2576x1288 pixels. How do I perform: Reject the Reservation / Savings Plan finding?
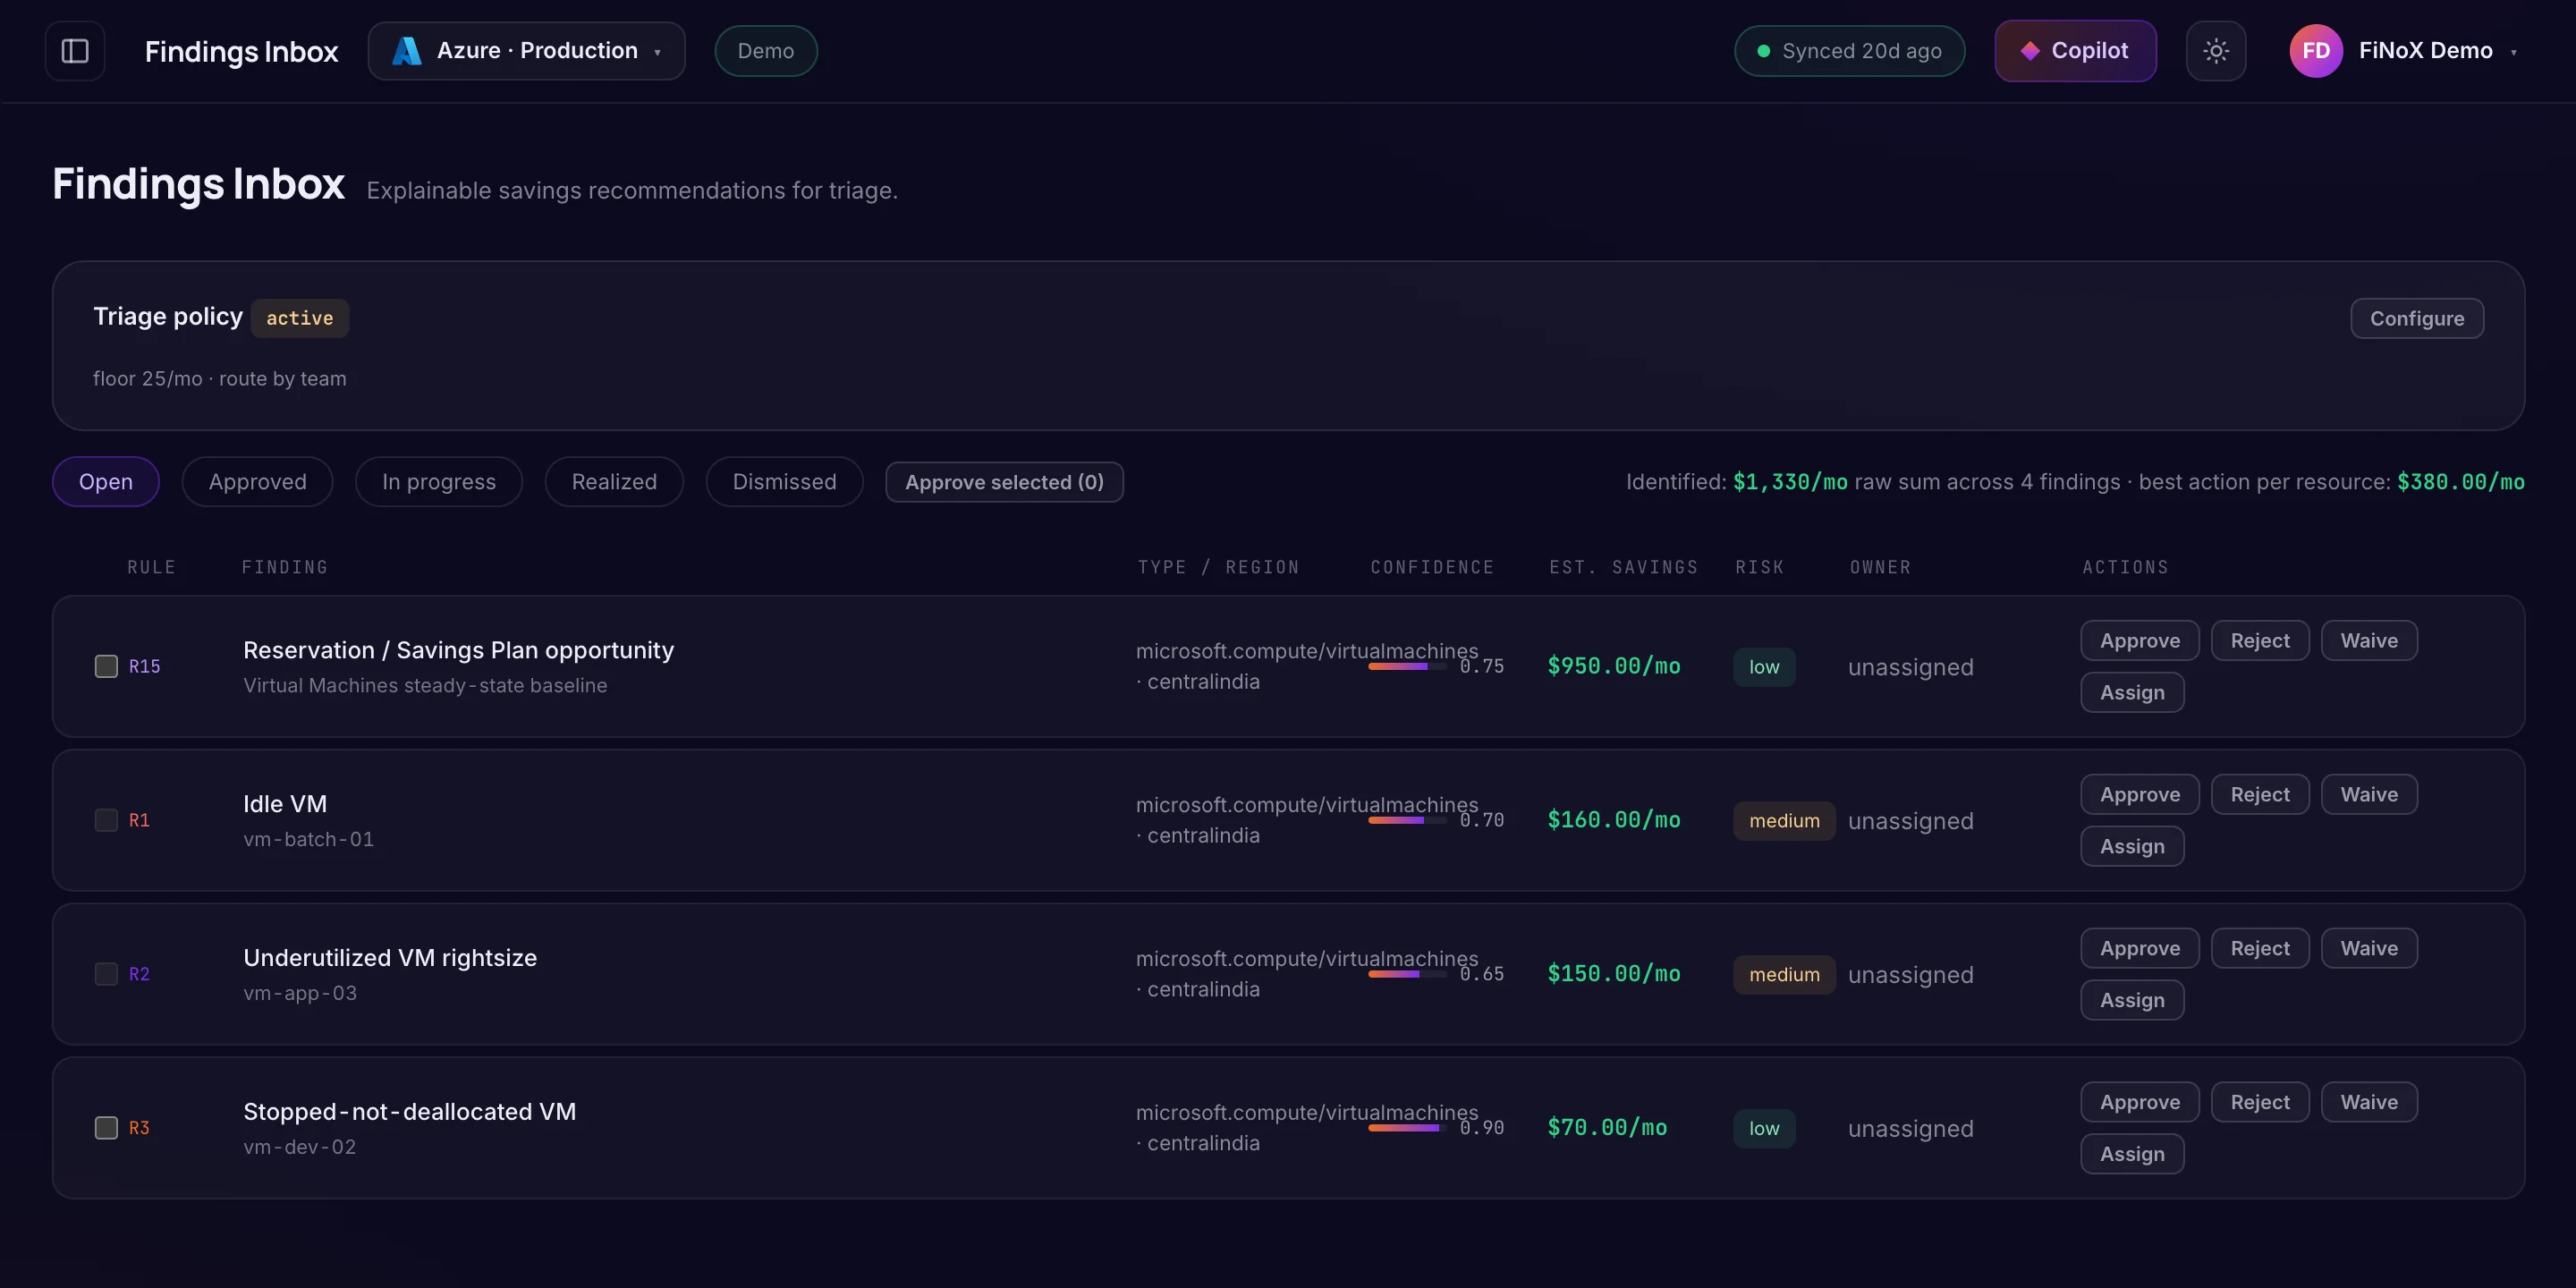pyautogui.click(x=2260, y=641)
